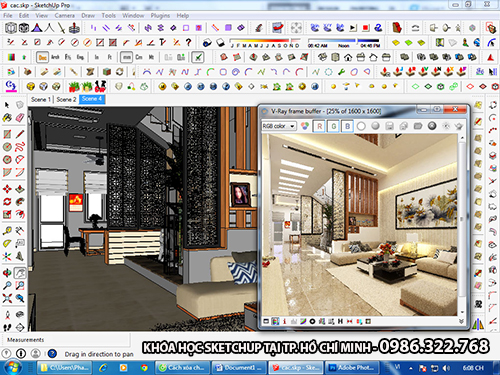
Task: Open the Plugins menu
Action: (160, 16)
